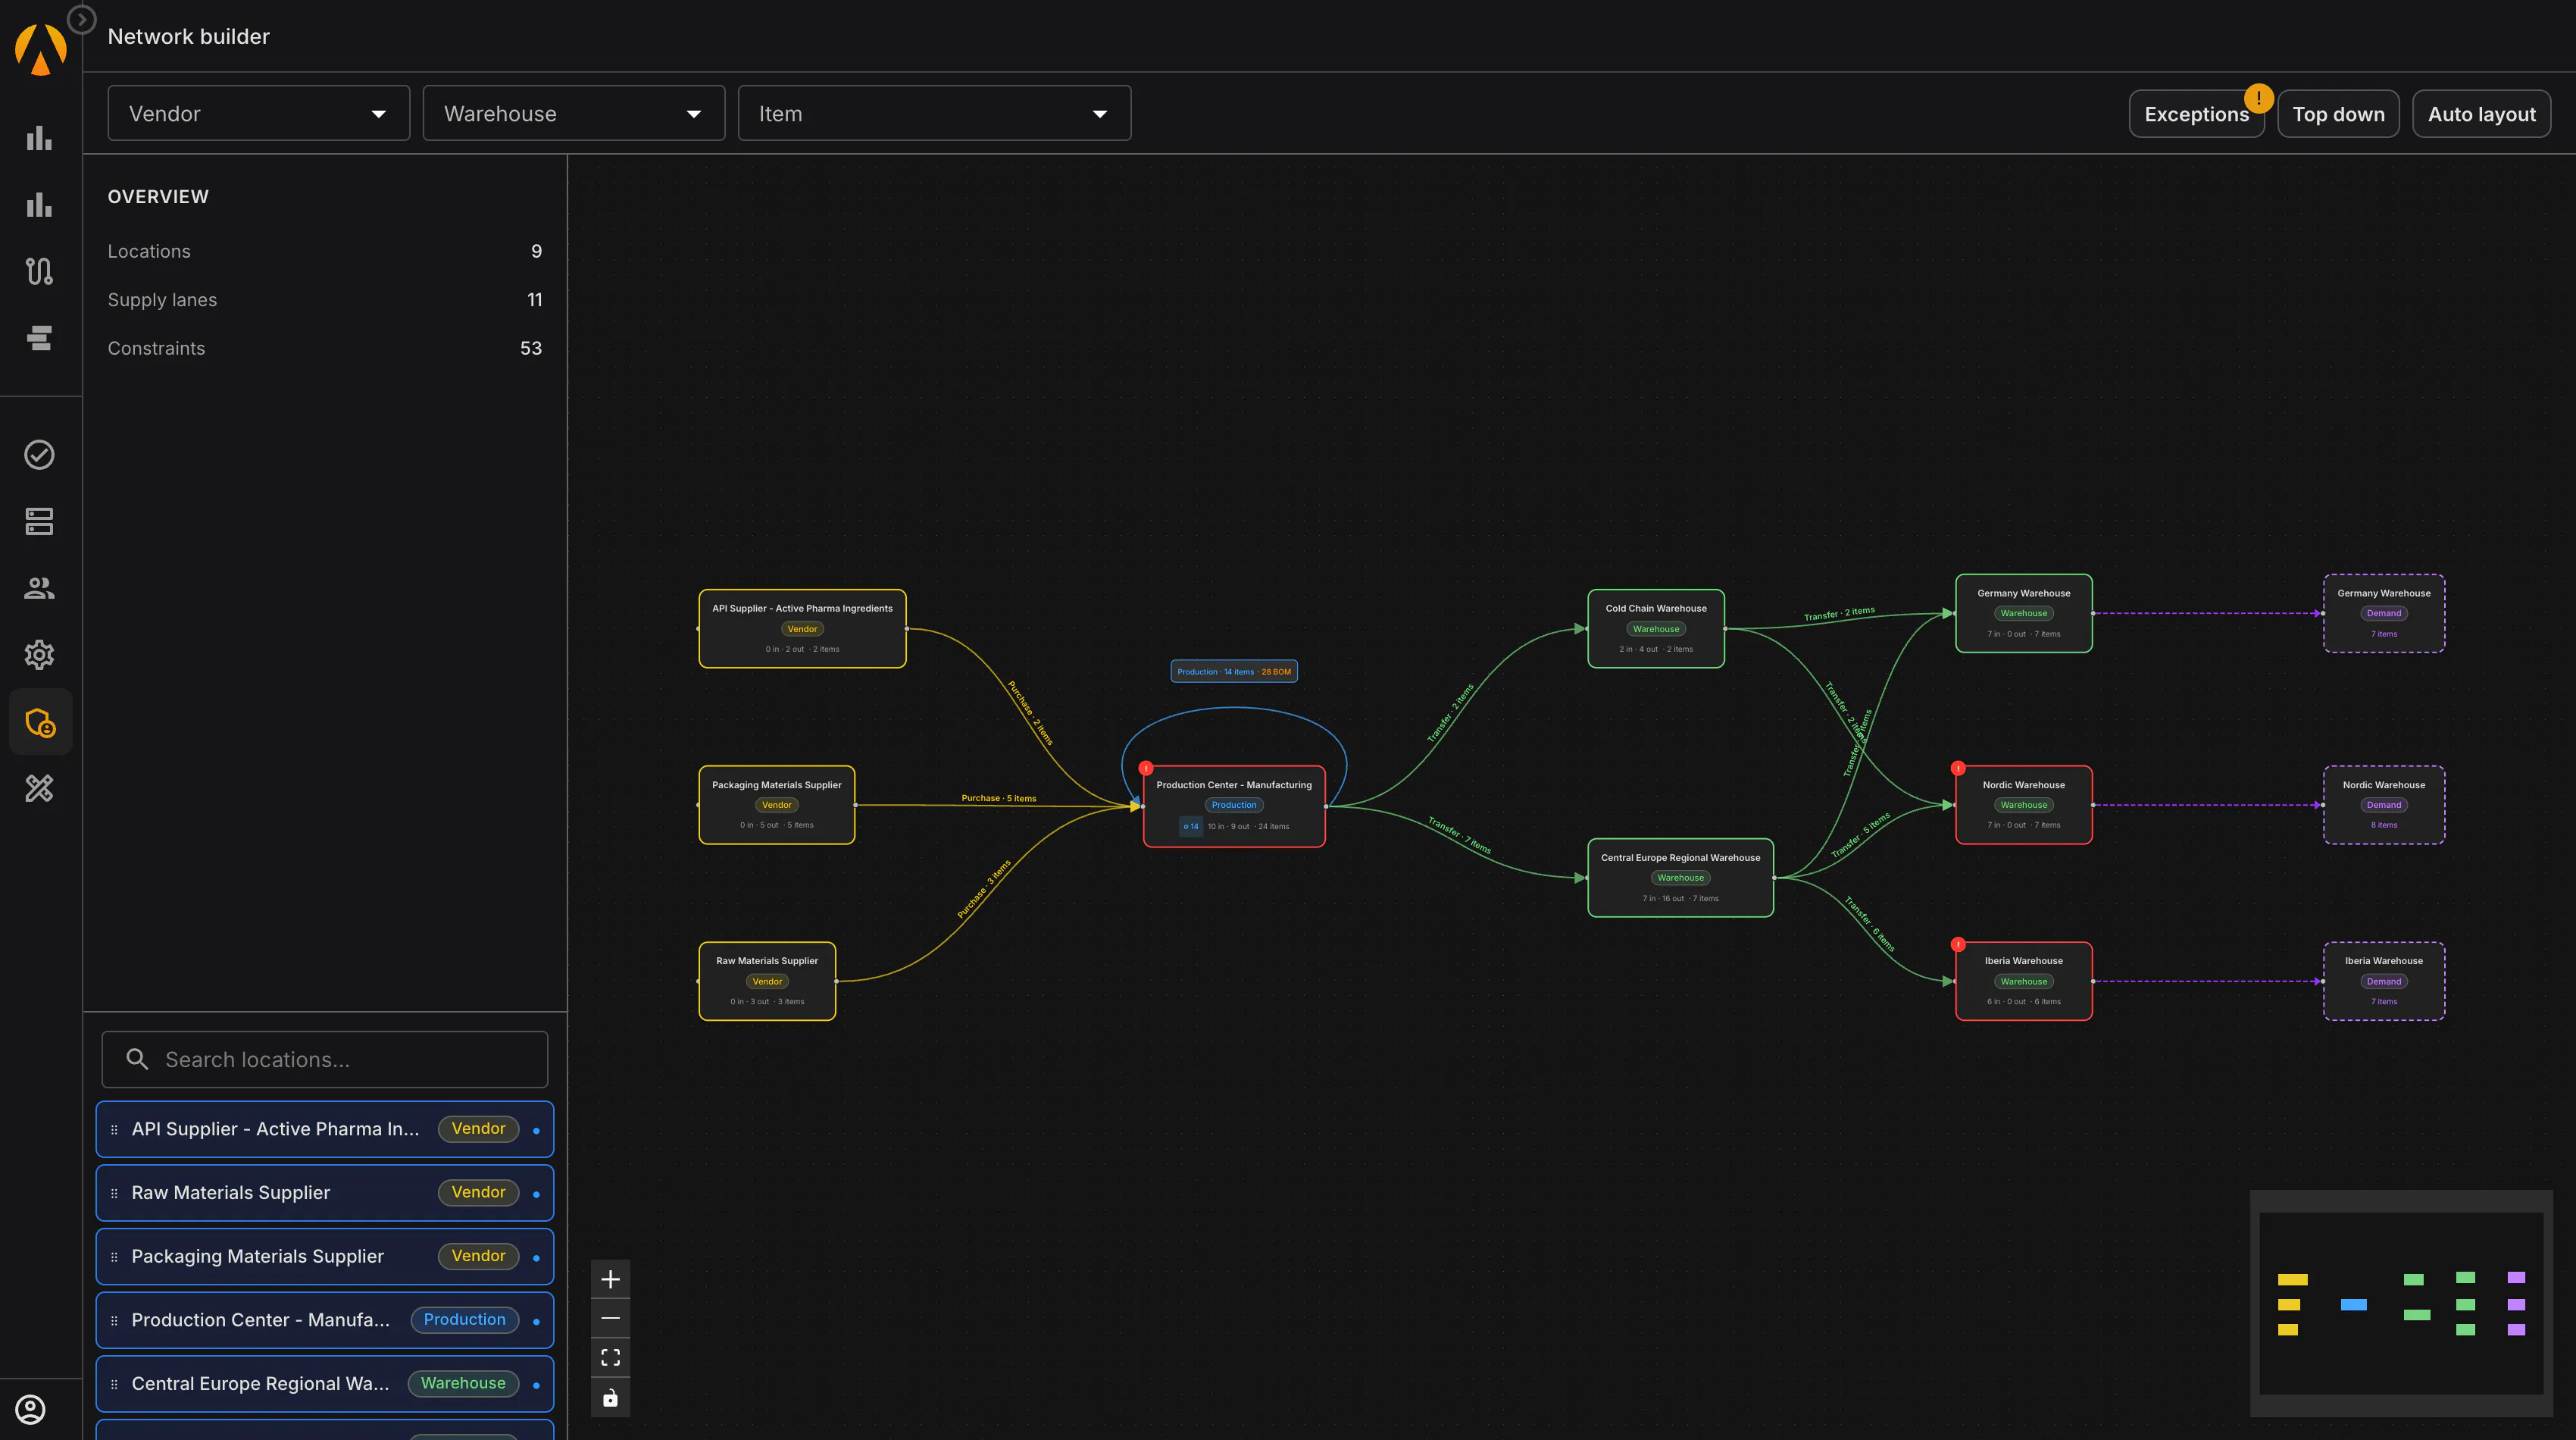Open the checkmark circle sidebar icon
This screenshot has width=2576, height=1440.
[39, 455]
